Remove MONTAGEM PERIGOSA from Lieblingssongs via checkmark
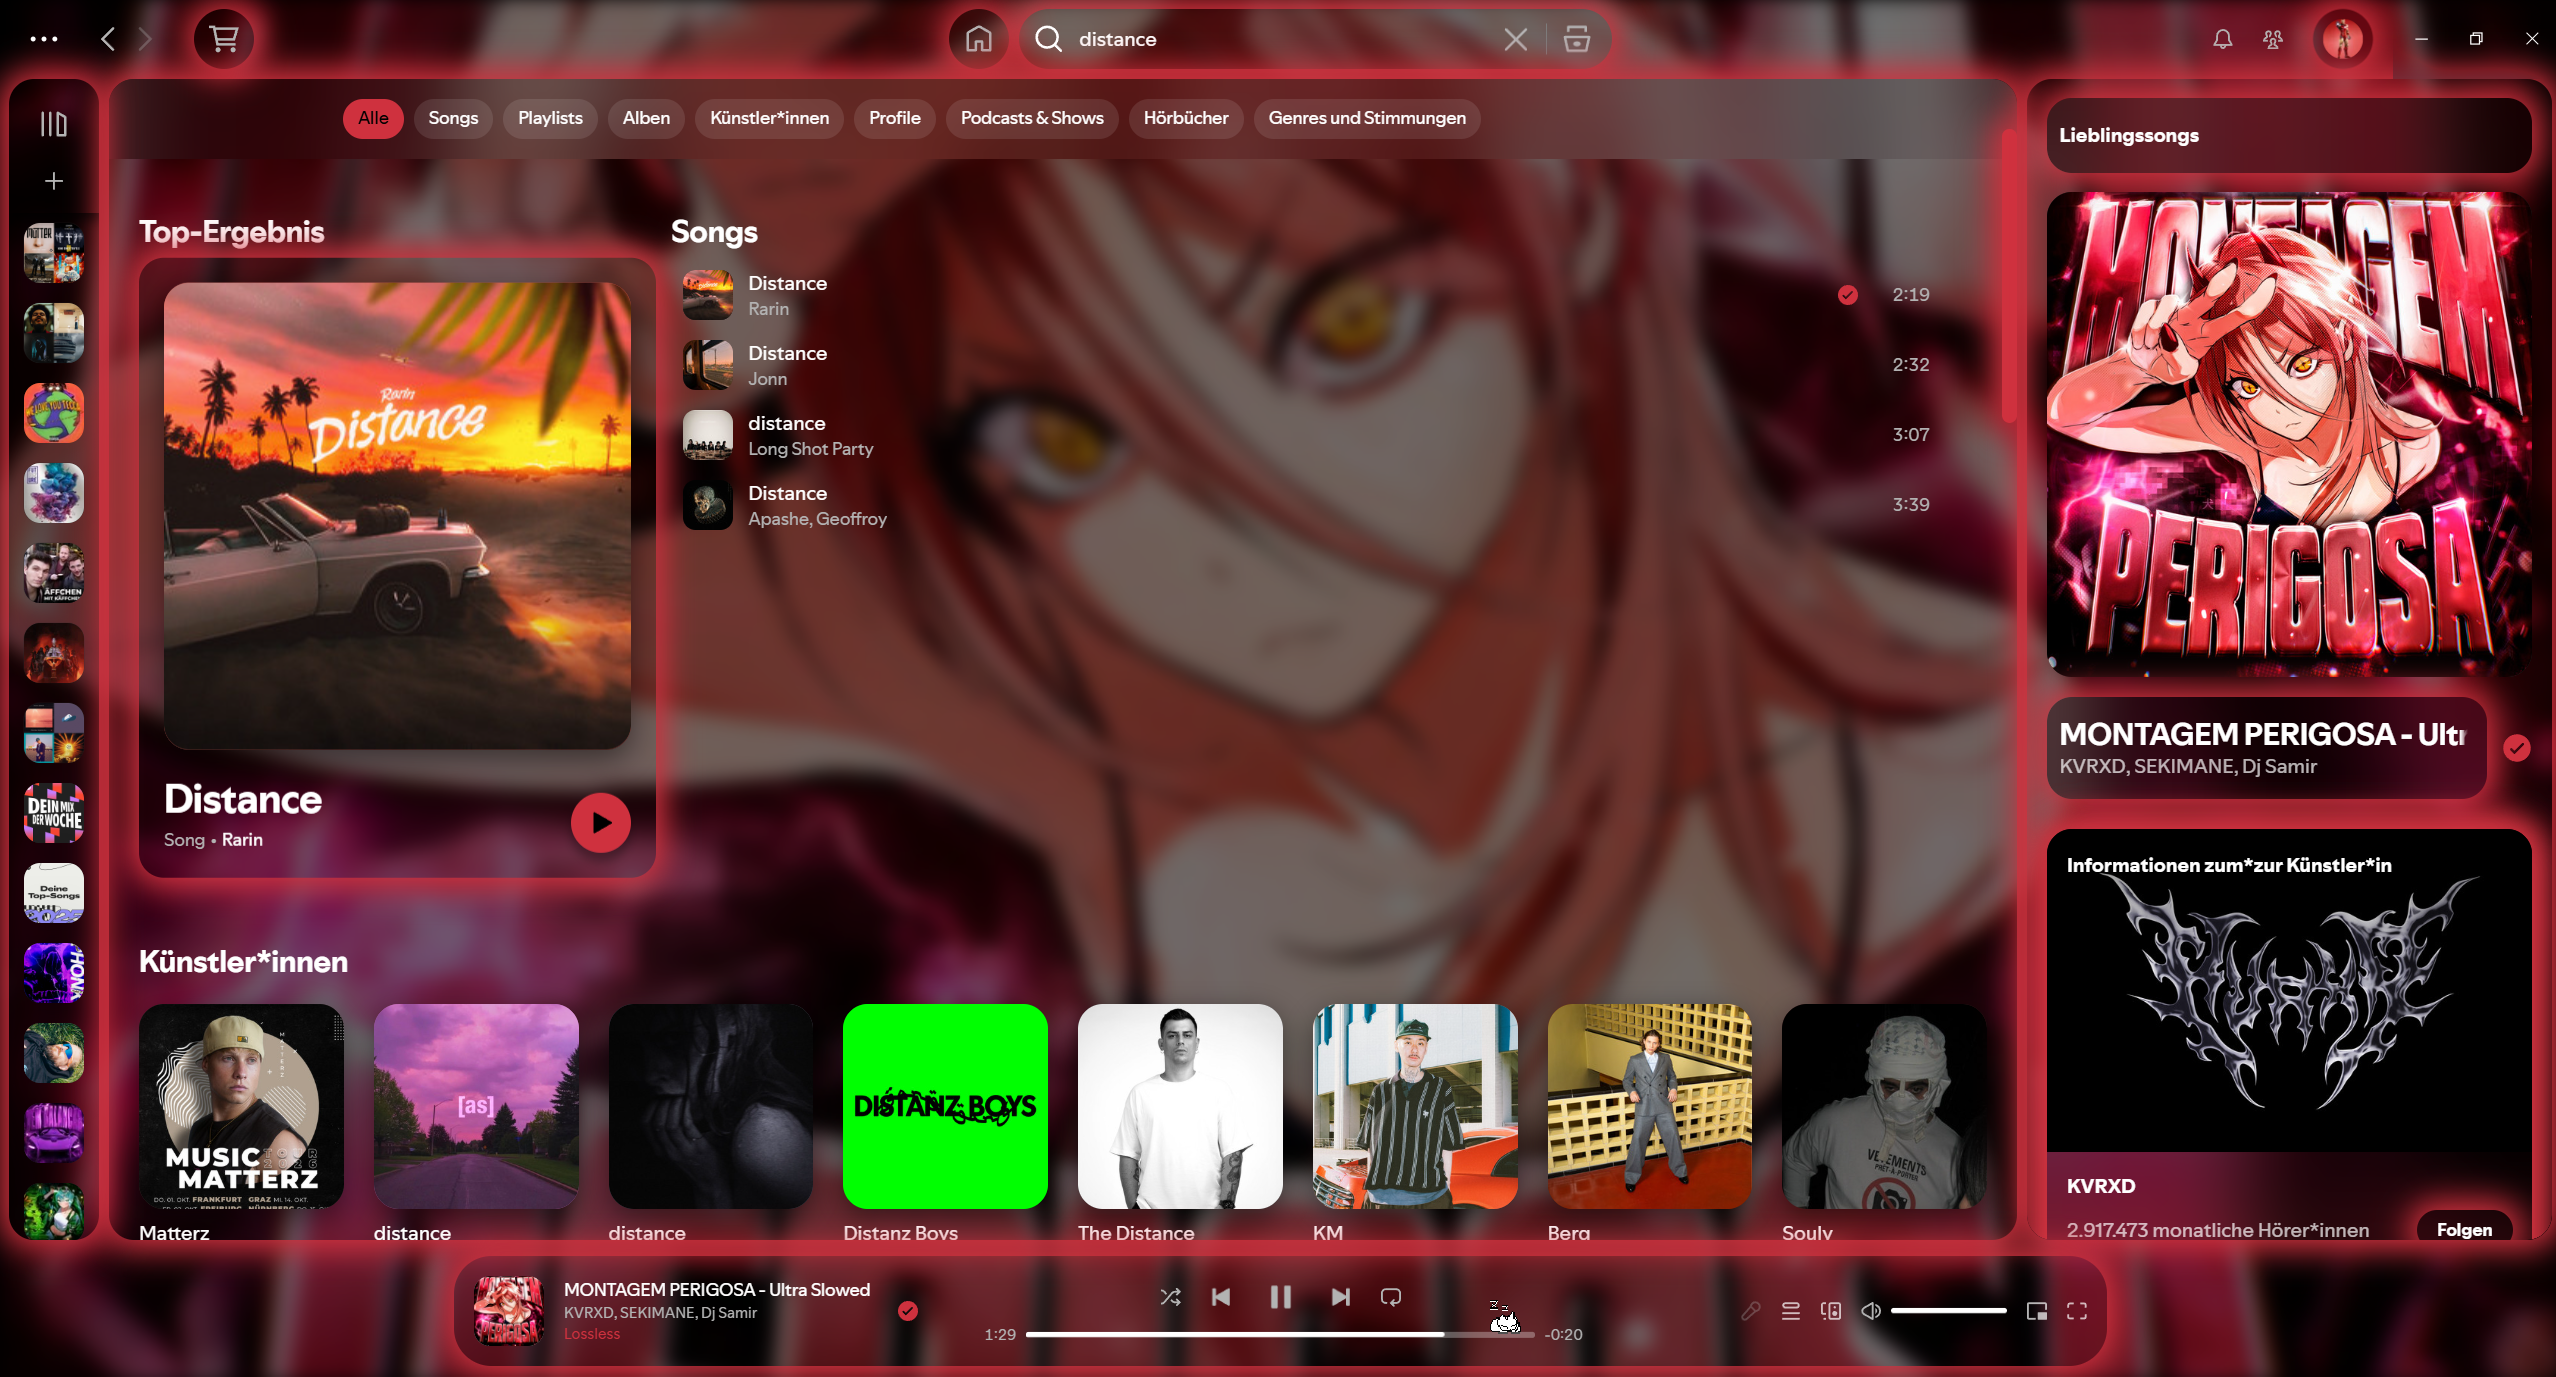This screenshot has height=1377, width=2556. pyautogui.click(x=2518, y=747)
